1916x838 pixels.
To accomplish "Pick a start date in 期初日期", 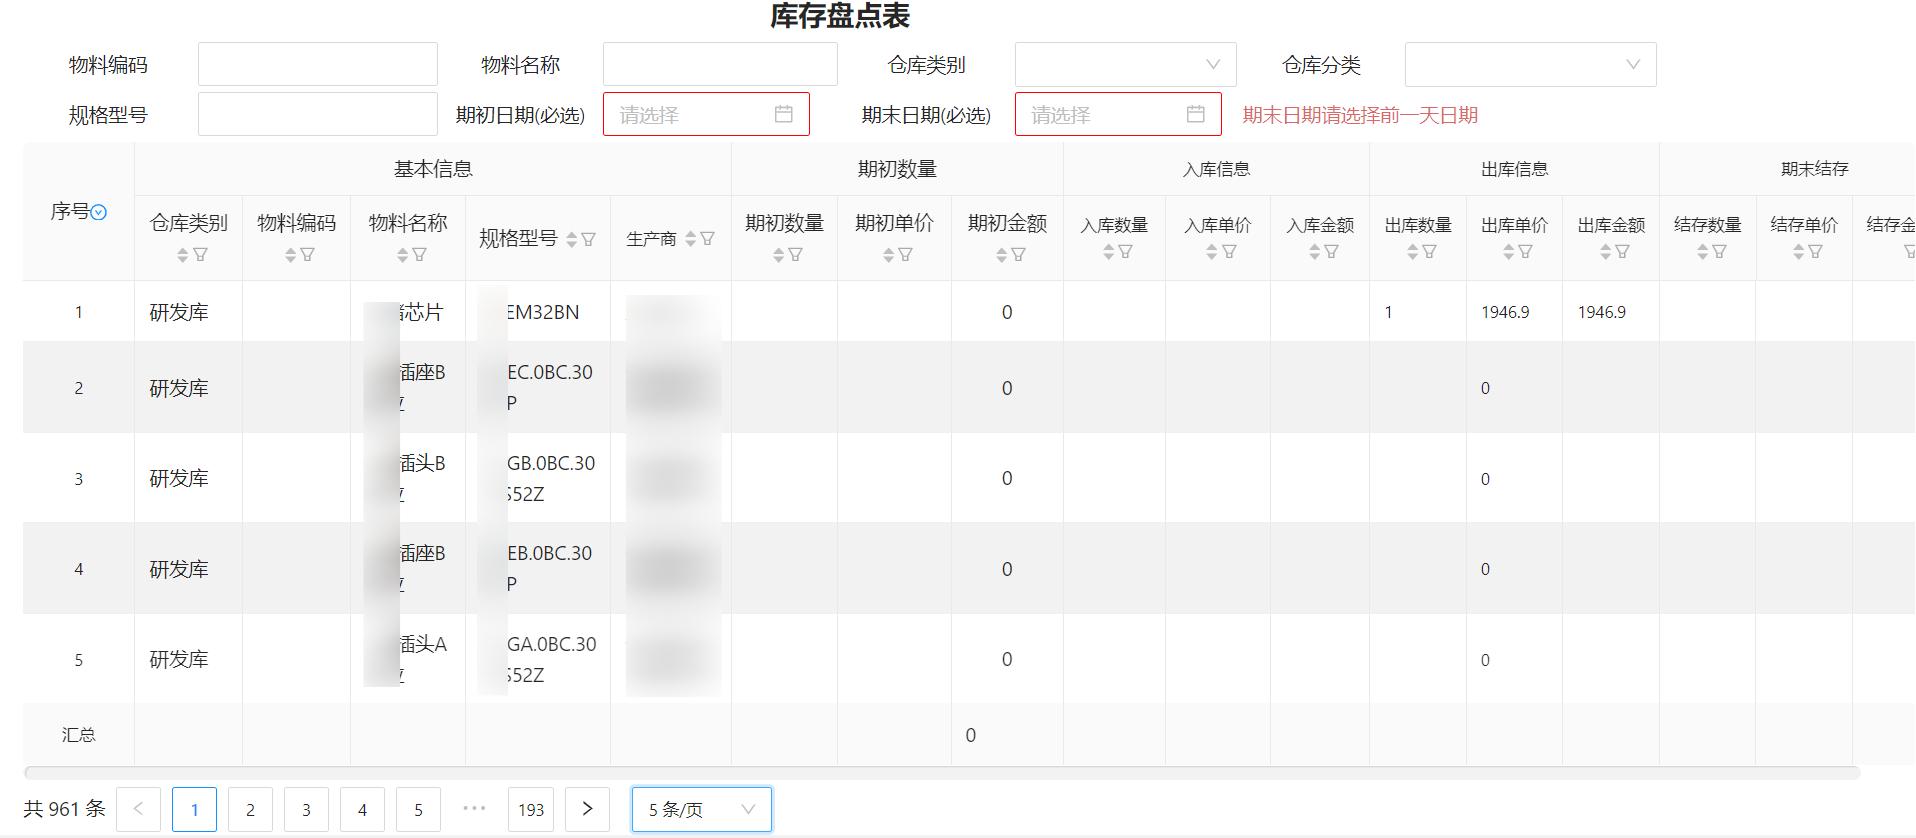I will (706, 114).
